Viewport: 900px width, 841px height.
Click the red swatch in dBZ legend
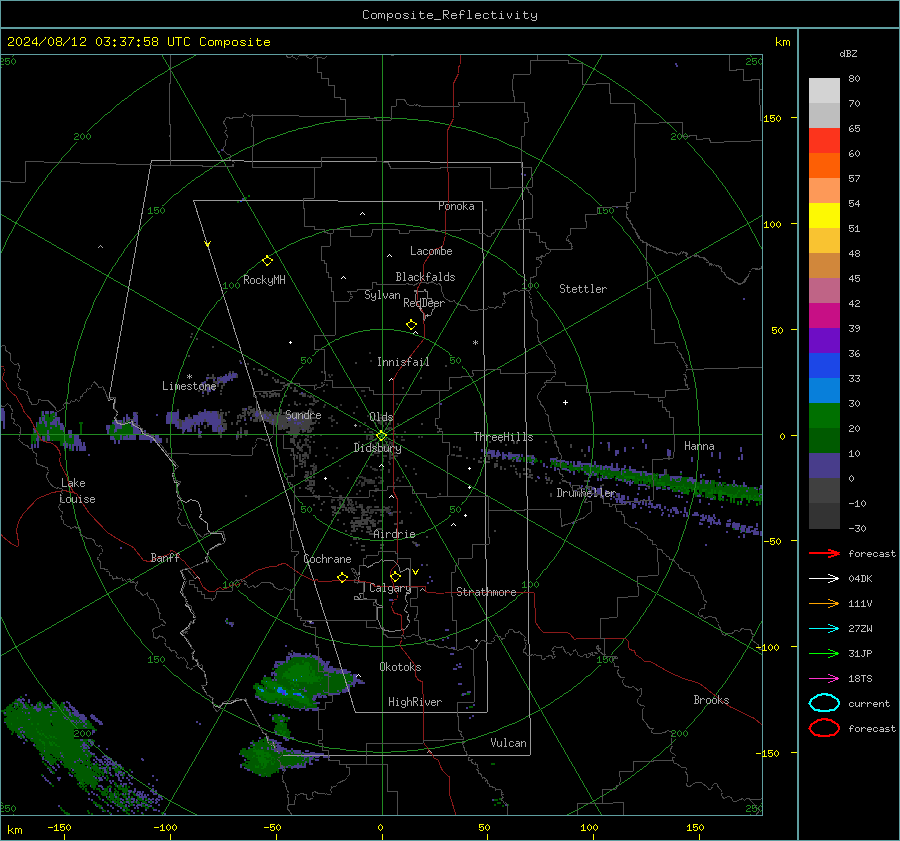click(824, 141)
